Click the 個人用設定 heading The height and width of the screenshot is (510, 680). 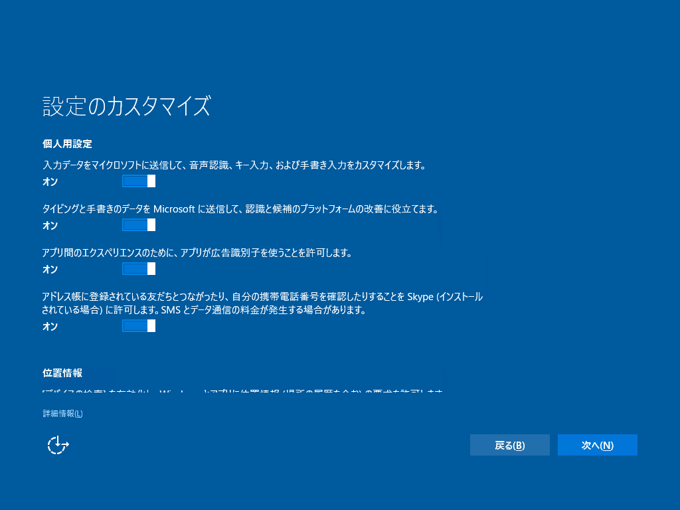coord(67,144)
